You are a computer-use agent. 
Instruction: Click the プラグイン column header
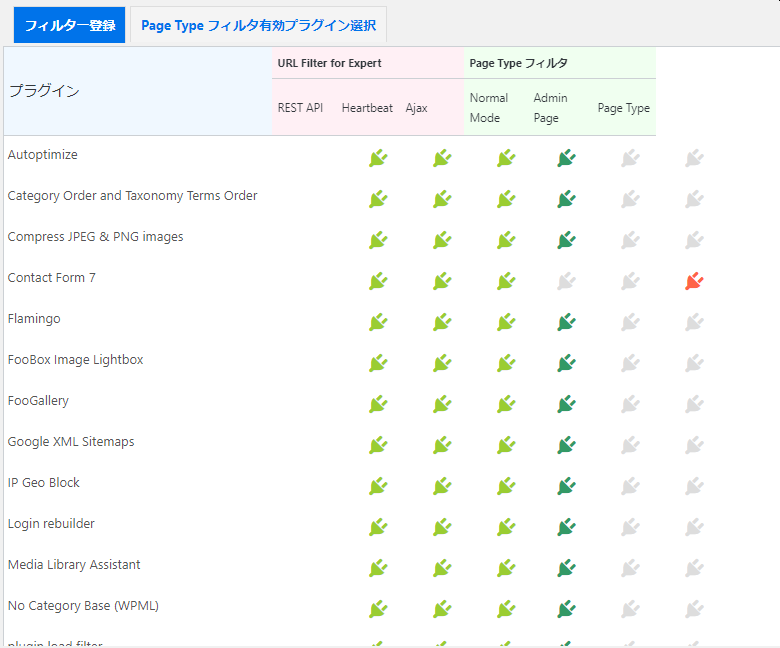pos(44,91)
